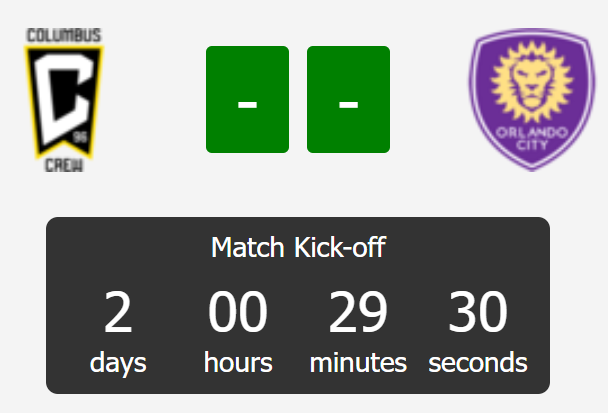This screenshot has height=413, width=608.
Task: Click the "hours" label
Action: pyautogui.click(x=238, y=362)
